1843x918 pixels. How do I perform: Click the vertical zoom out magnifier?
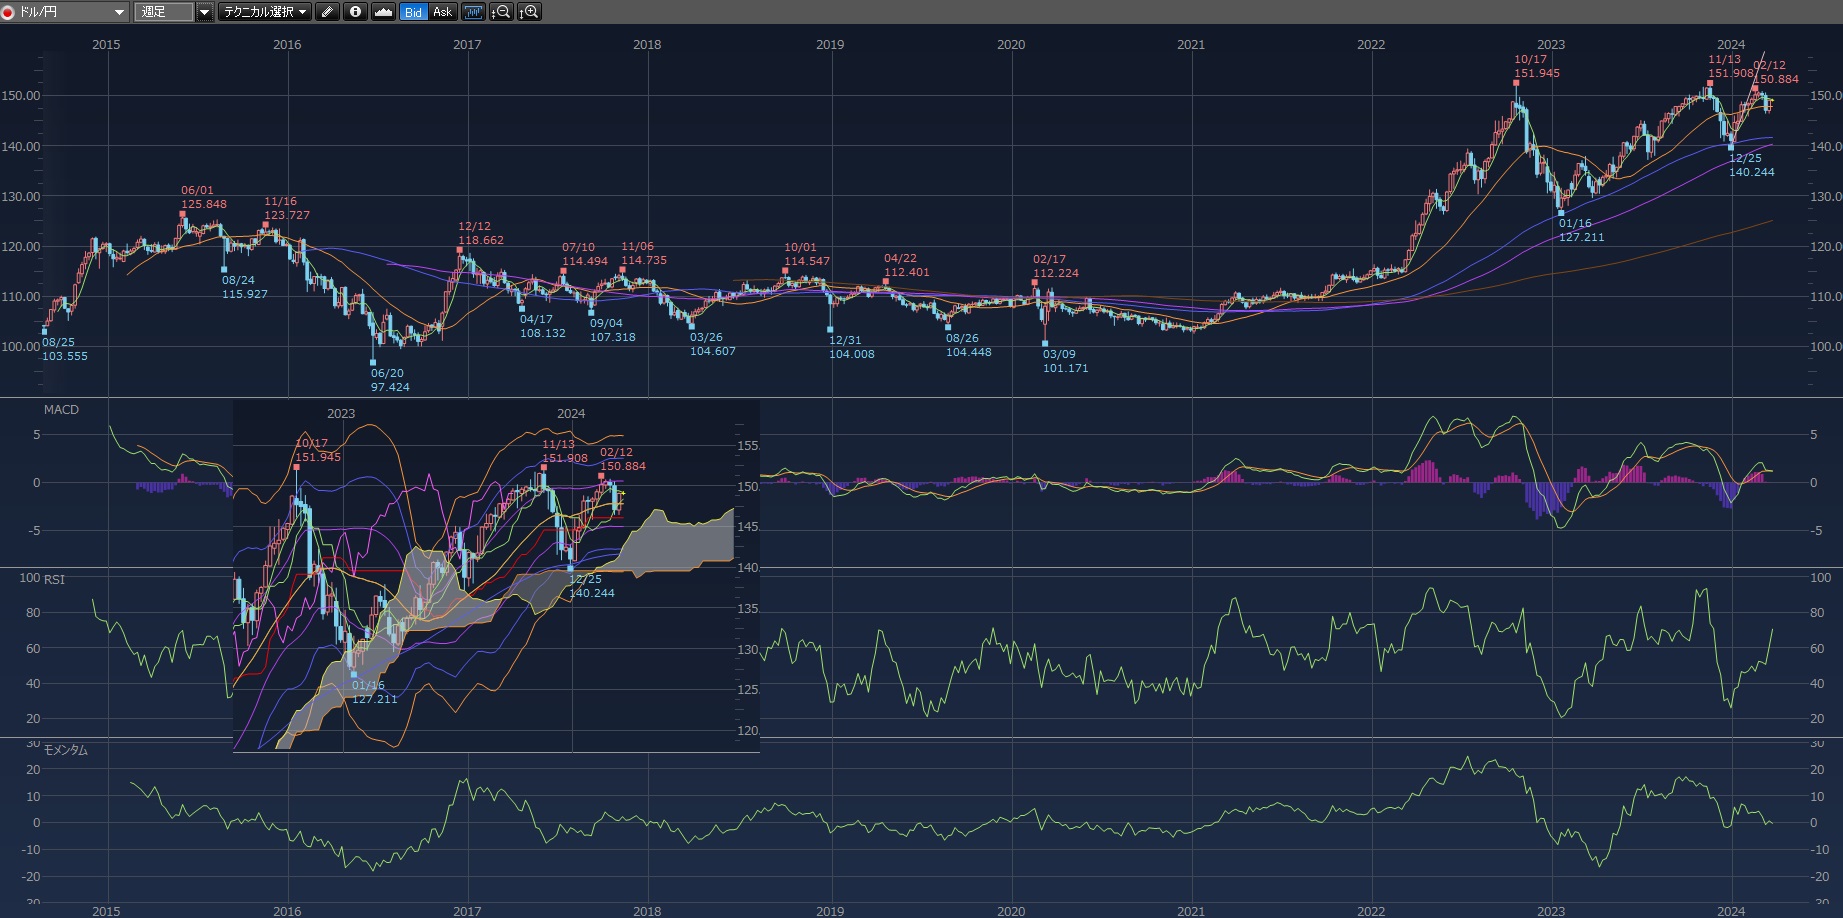(501, 12)
